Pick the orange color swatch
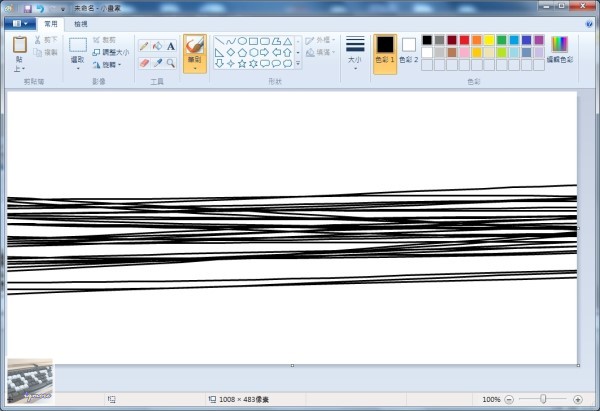600x411 pixels. pos(477,40)
